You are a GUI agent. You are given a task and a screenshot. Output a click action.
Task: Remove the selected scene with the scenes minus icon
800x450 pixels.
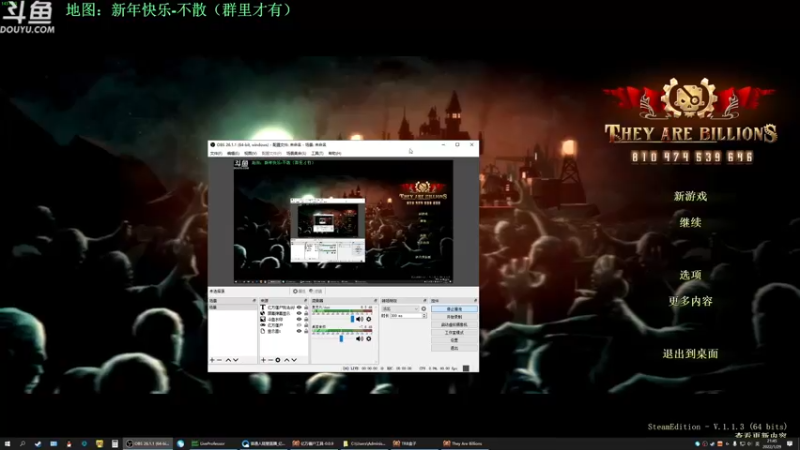coord(219,360)
